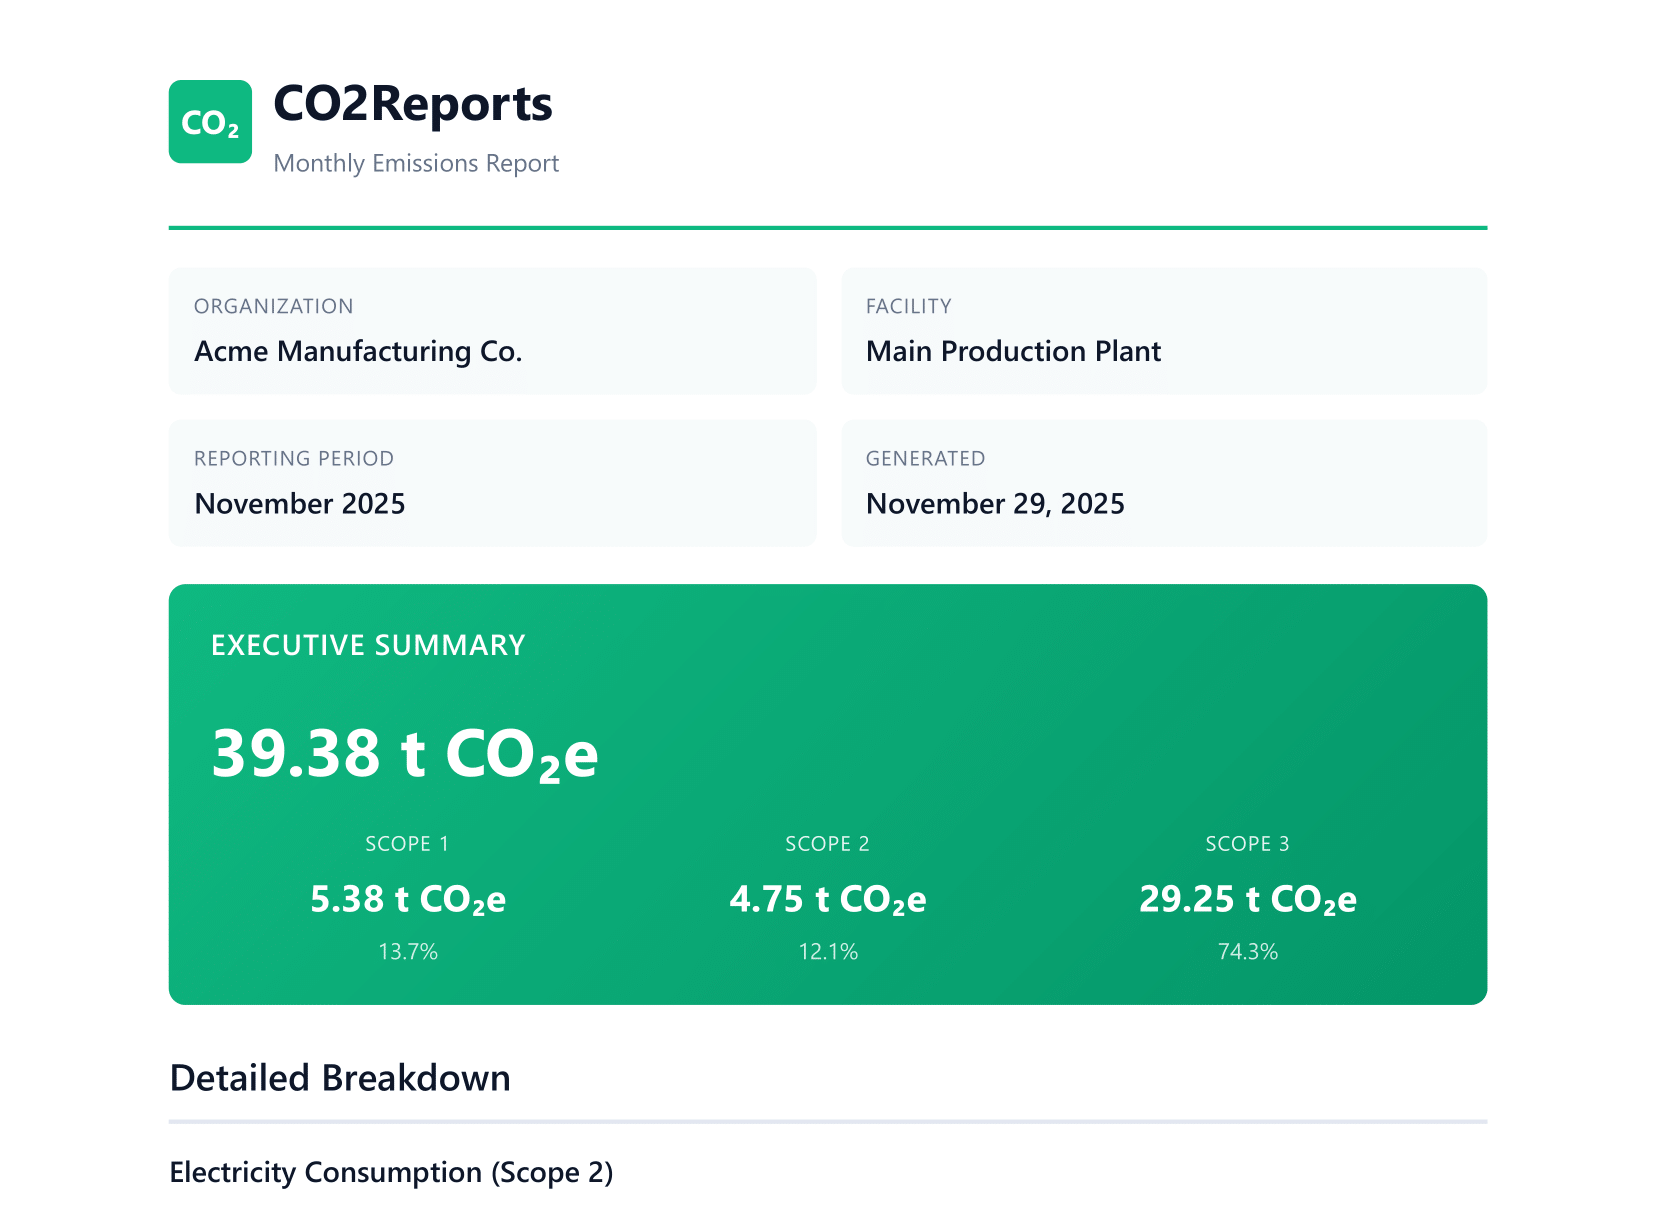Click the Electricity Consumption (Scope 2) heading

click(391, 1172)
